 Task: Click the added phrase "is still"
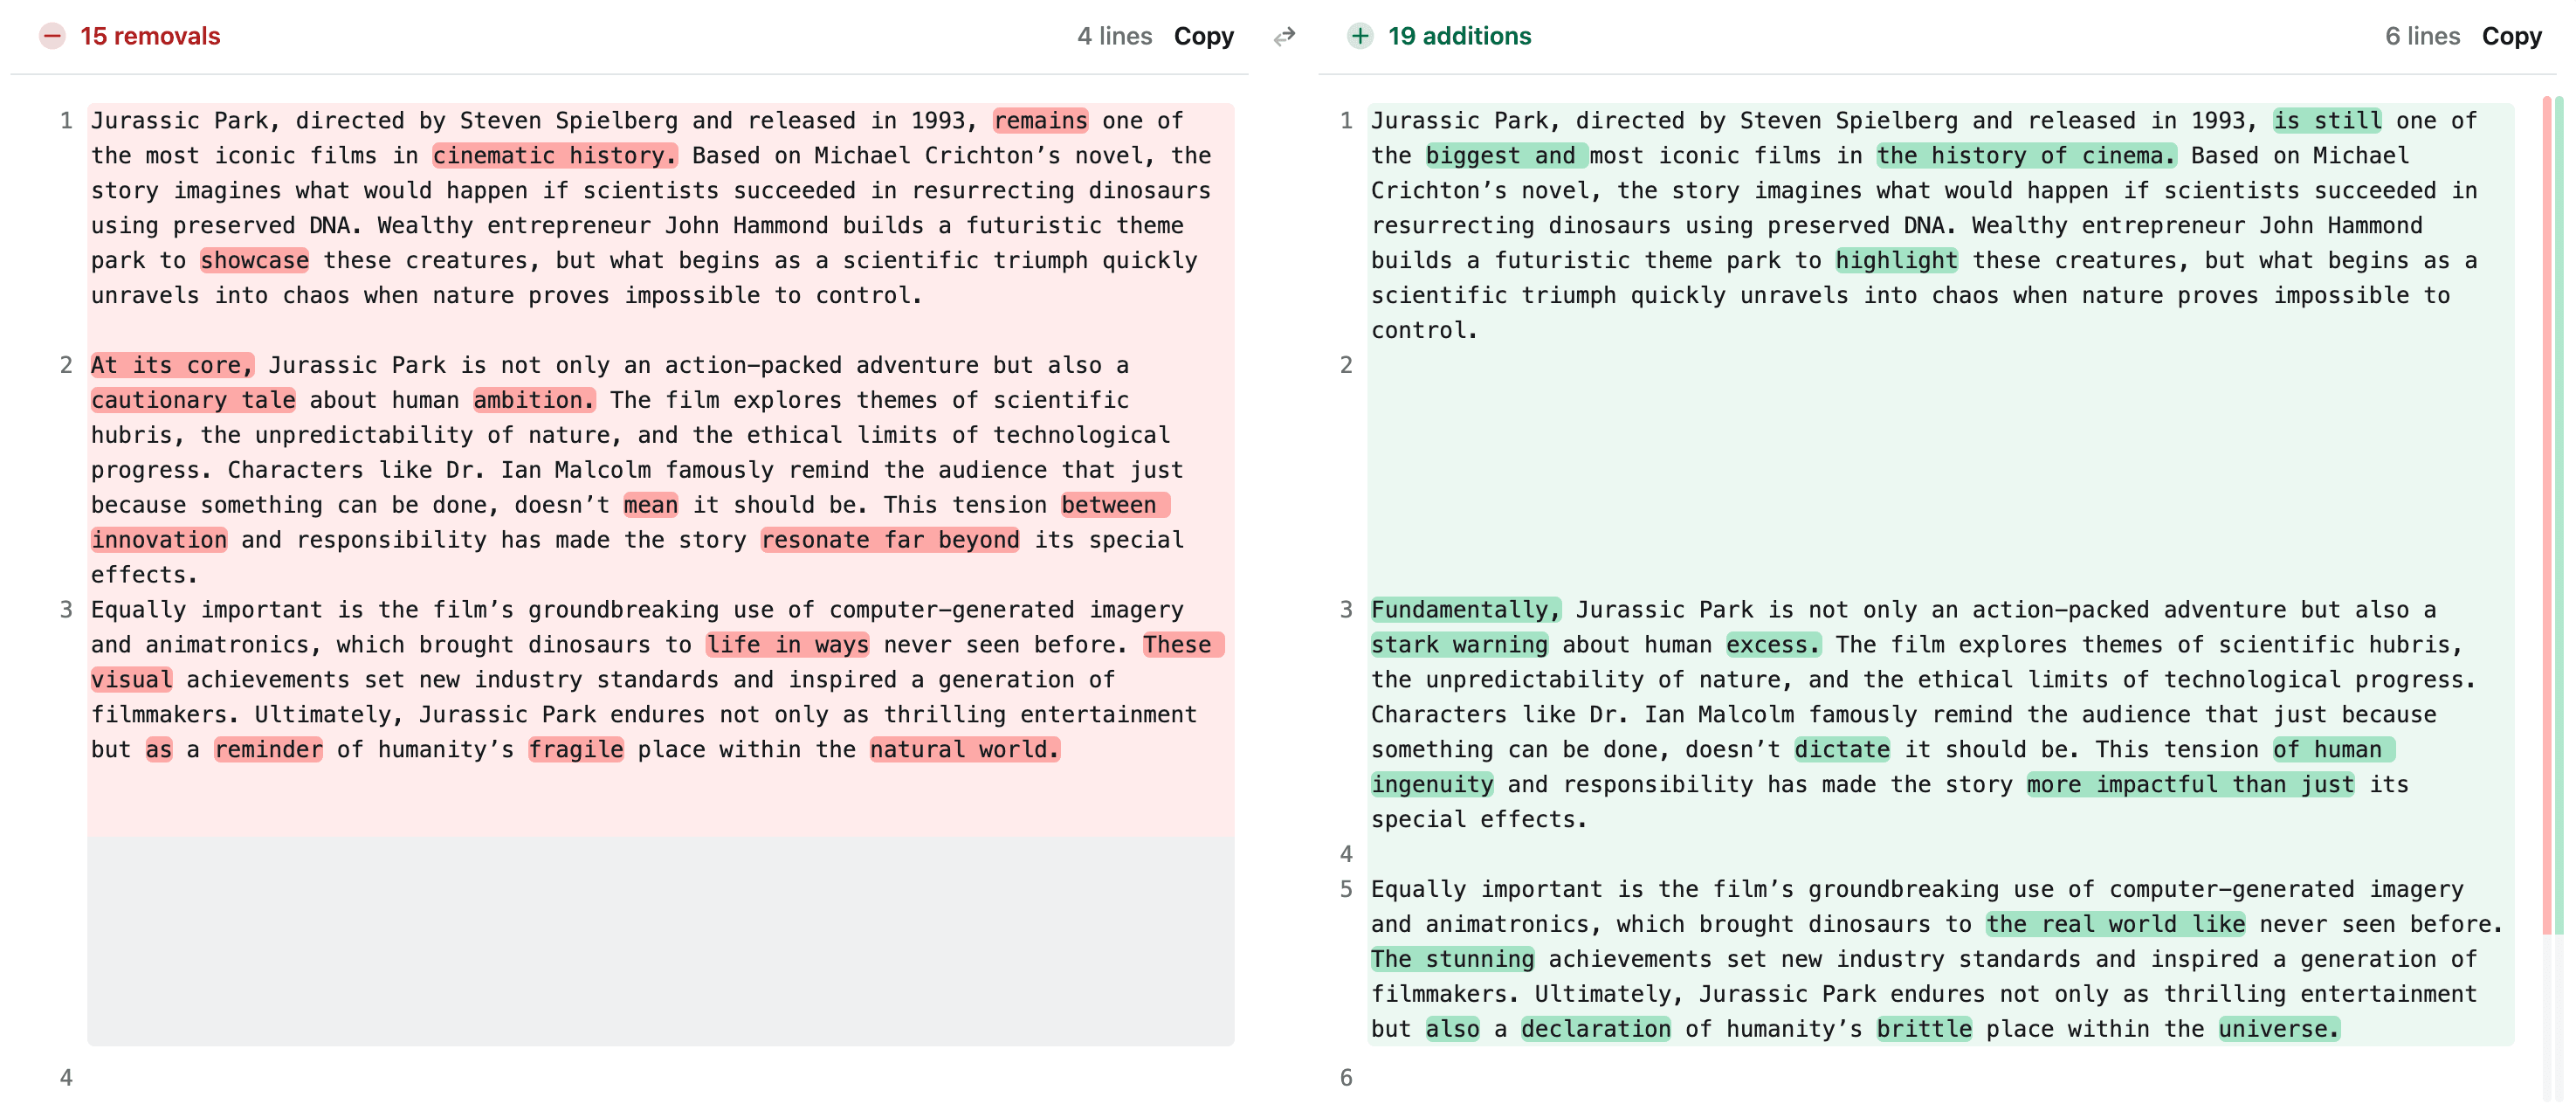click(x=2326, y=121)
